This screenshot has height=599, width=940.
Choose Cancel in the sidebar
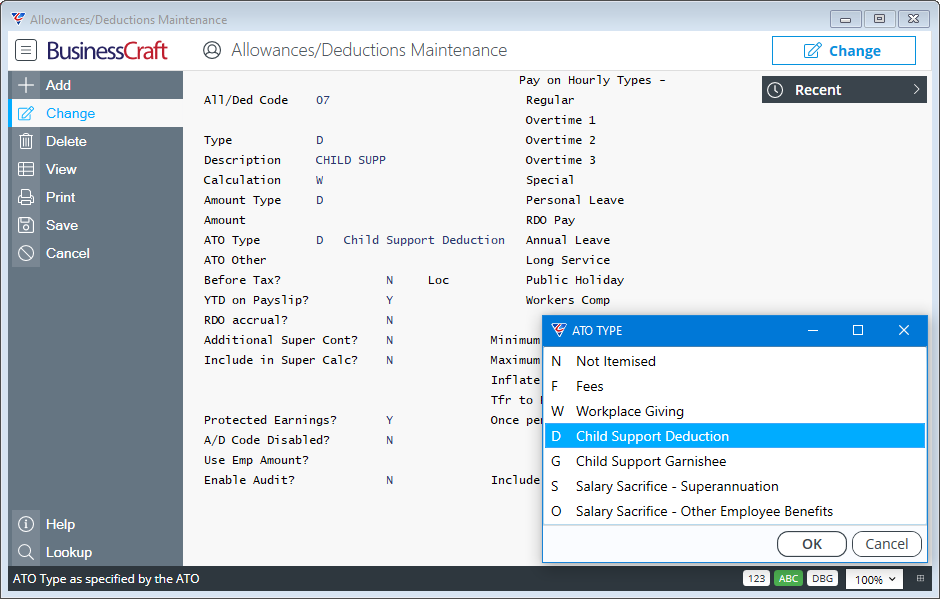pos(97,253)
